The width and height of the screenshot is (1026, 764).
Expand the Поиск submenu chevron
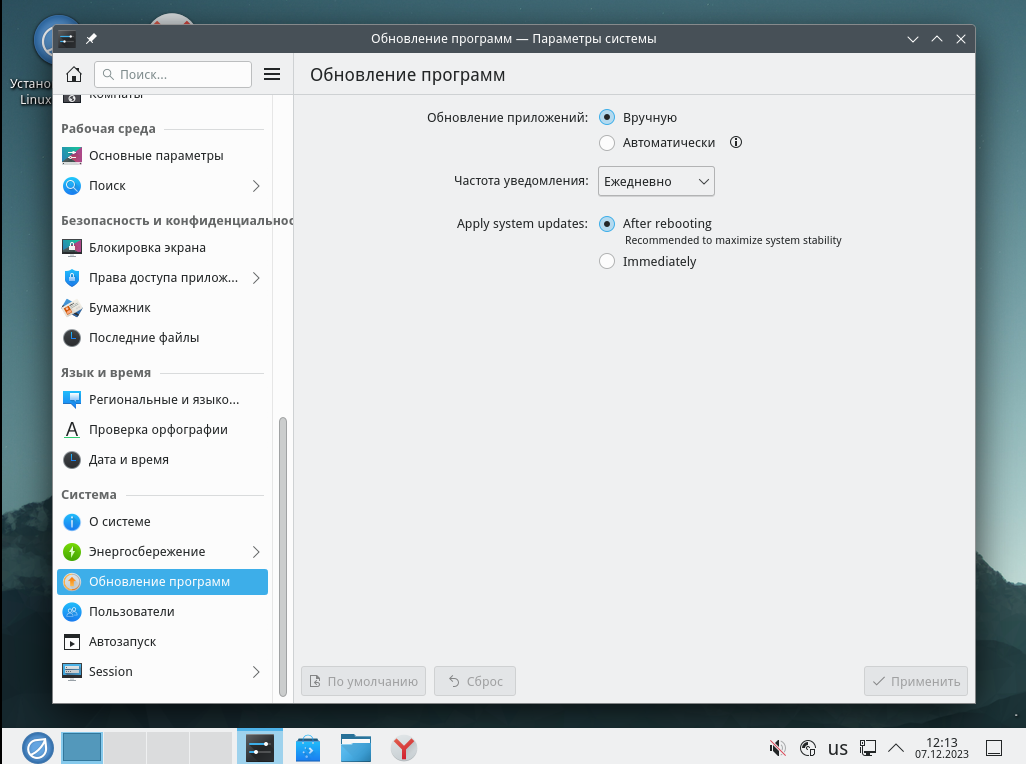(256, 186)
